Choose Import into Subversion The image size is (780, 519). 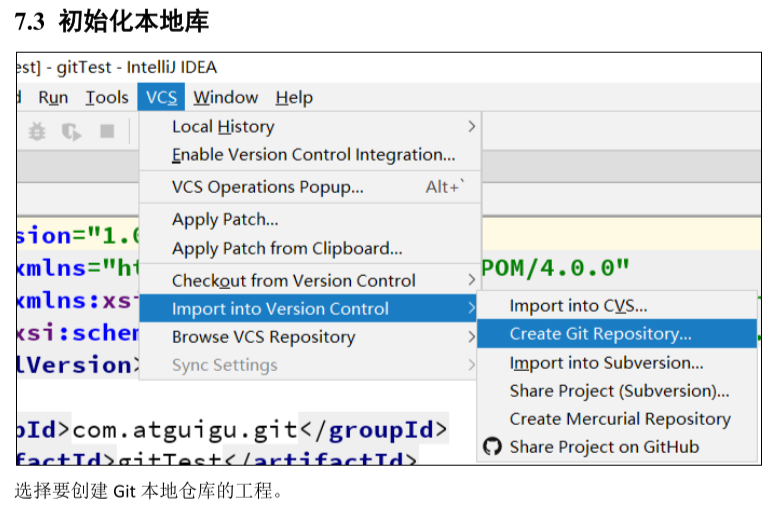pos(617,363)
